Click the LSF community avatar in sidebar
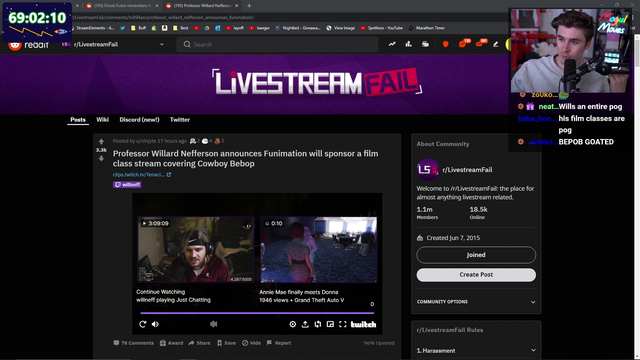This screenshot has width=640, height=360. pos(427,169)
